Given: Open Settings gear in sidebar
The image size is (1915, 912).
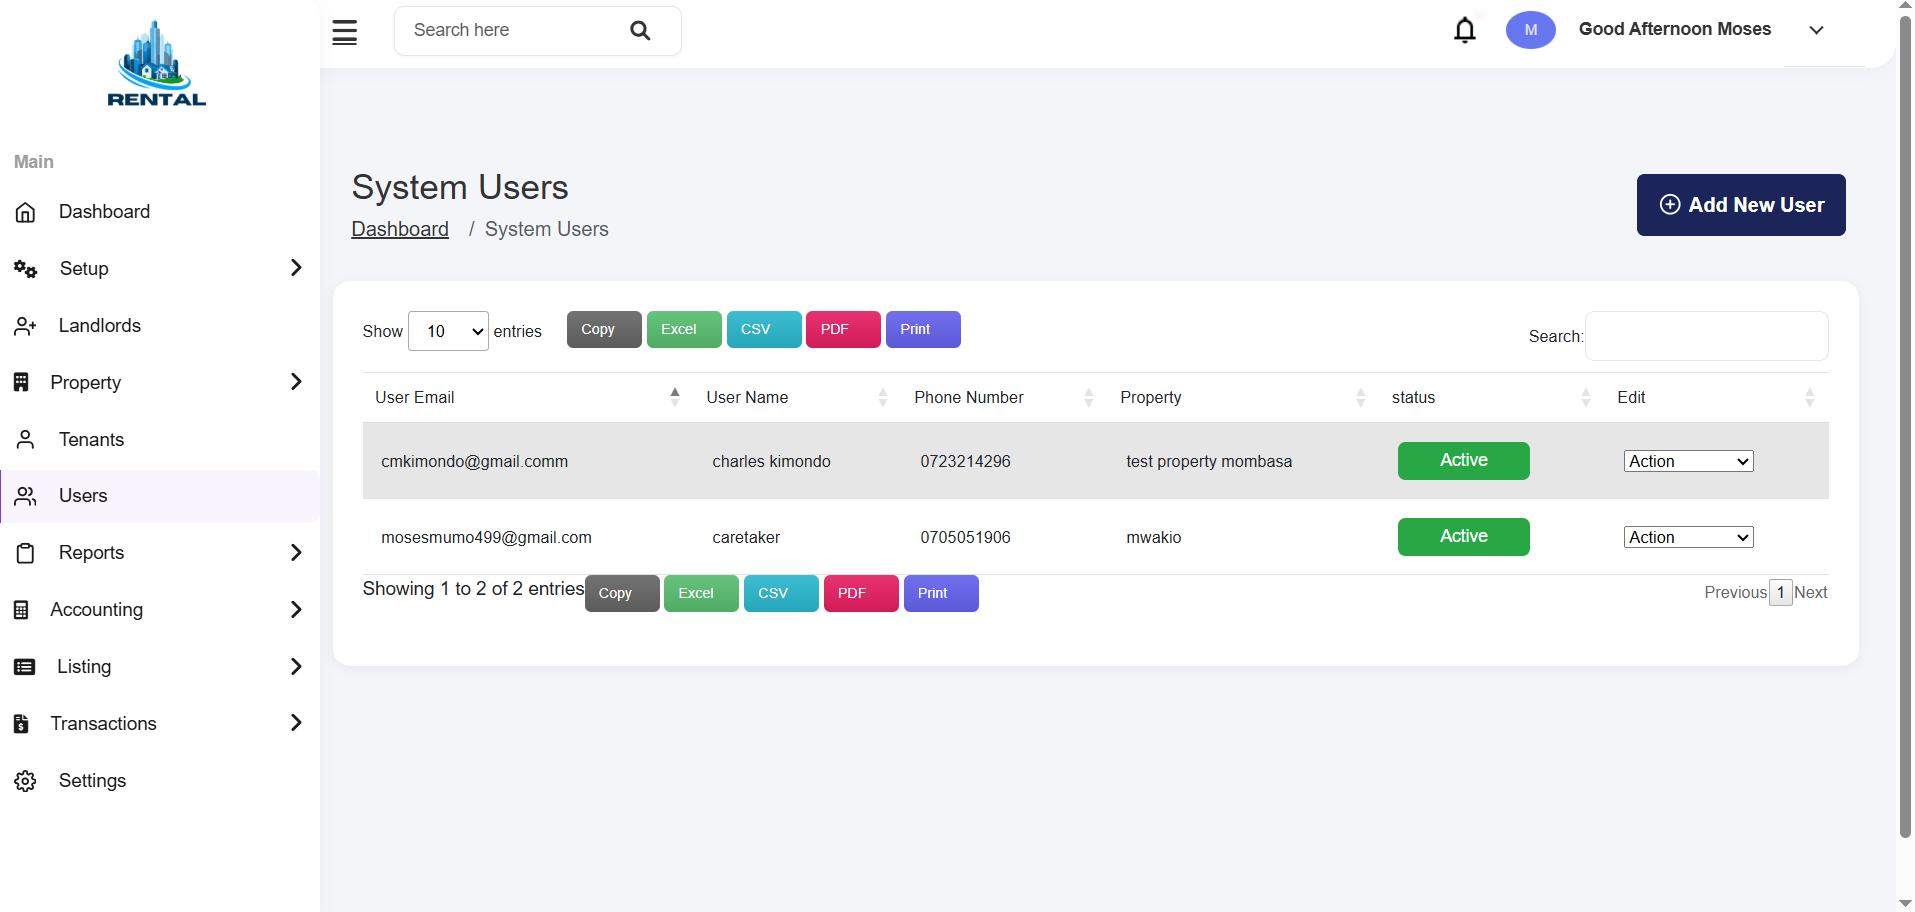Looking at the screenshot, I should (26, 781).
